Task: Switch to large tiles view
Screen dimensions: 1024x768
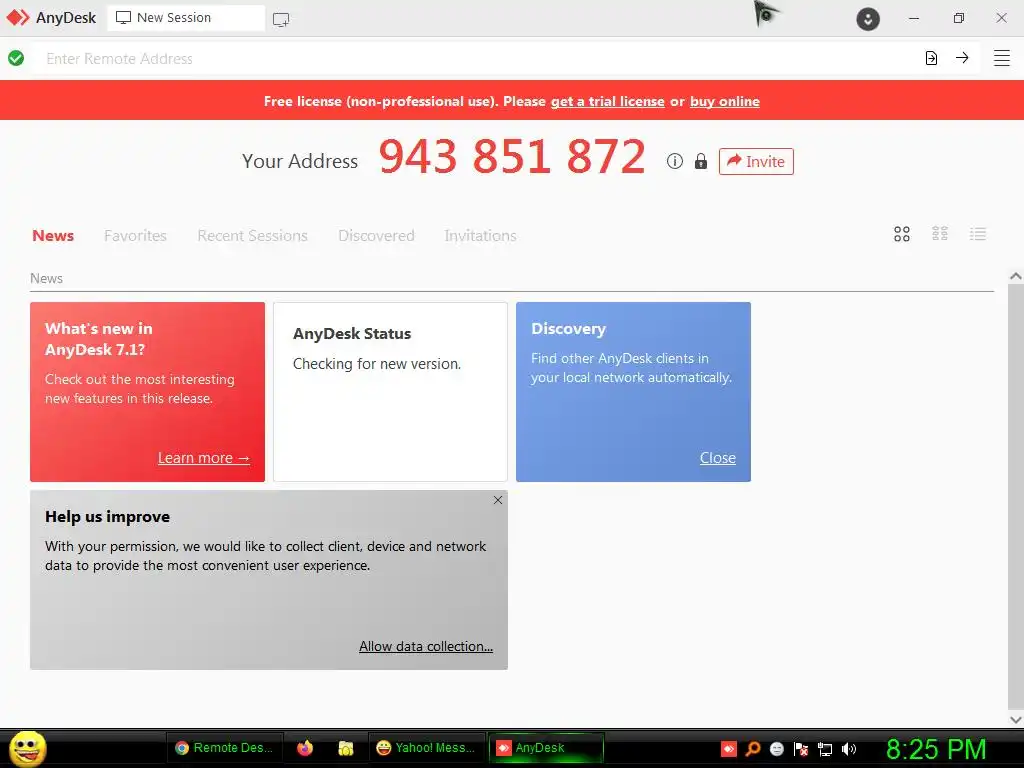Action: click(x=902, y=234)
